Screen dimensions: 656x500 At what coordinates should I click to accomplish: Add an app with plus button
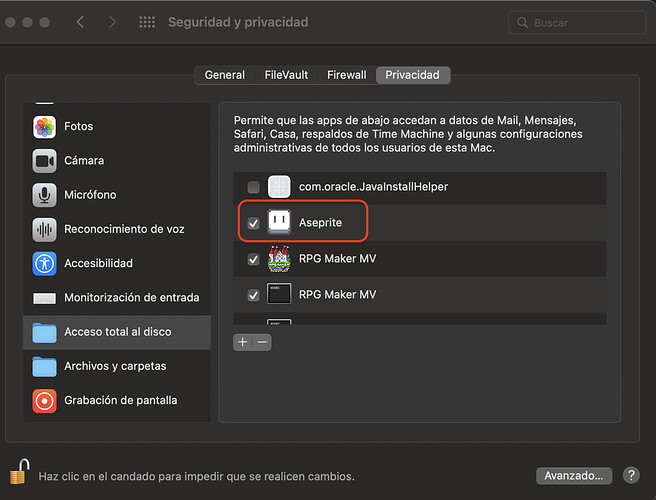pyautogui.click(x=243, y=342)
